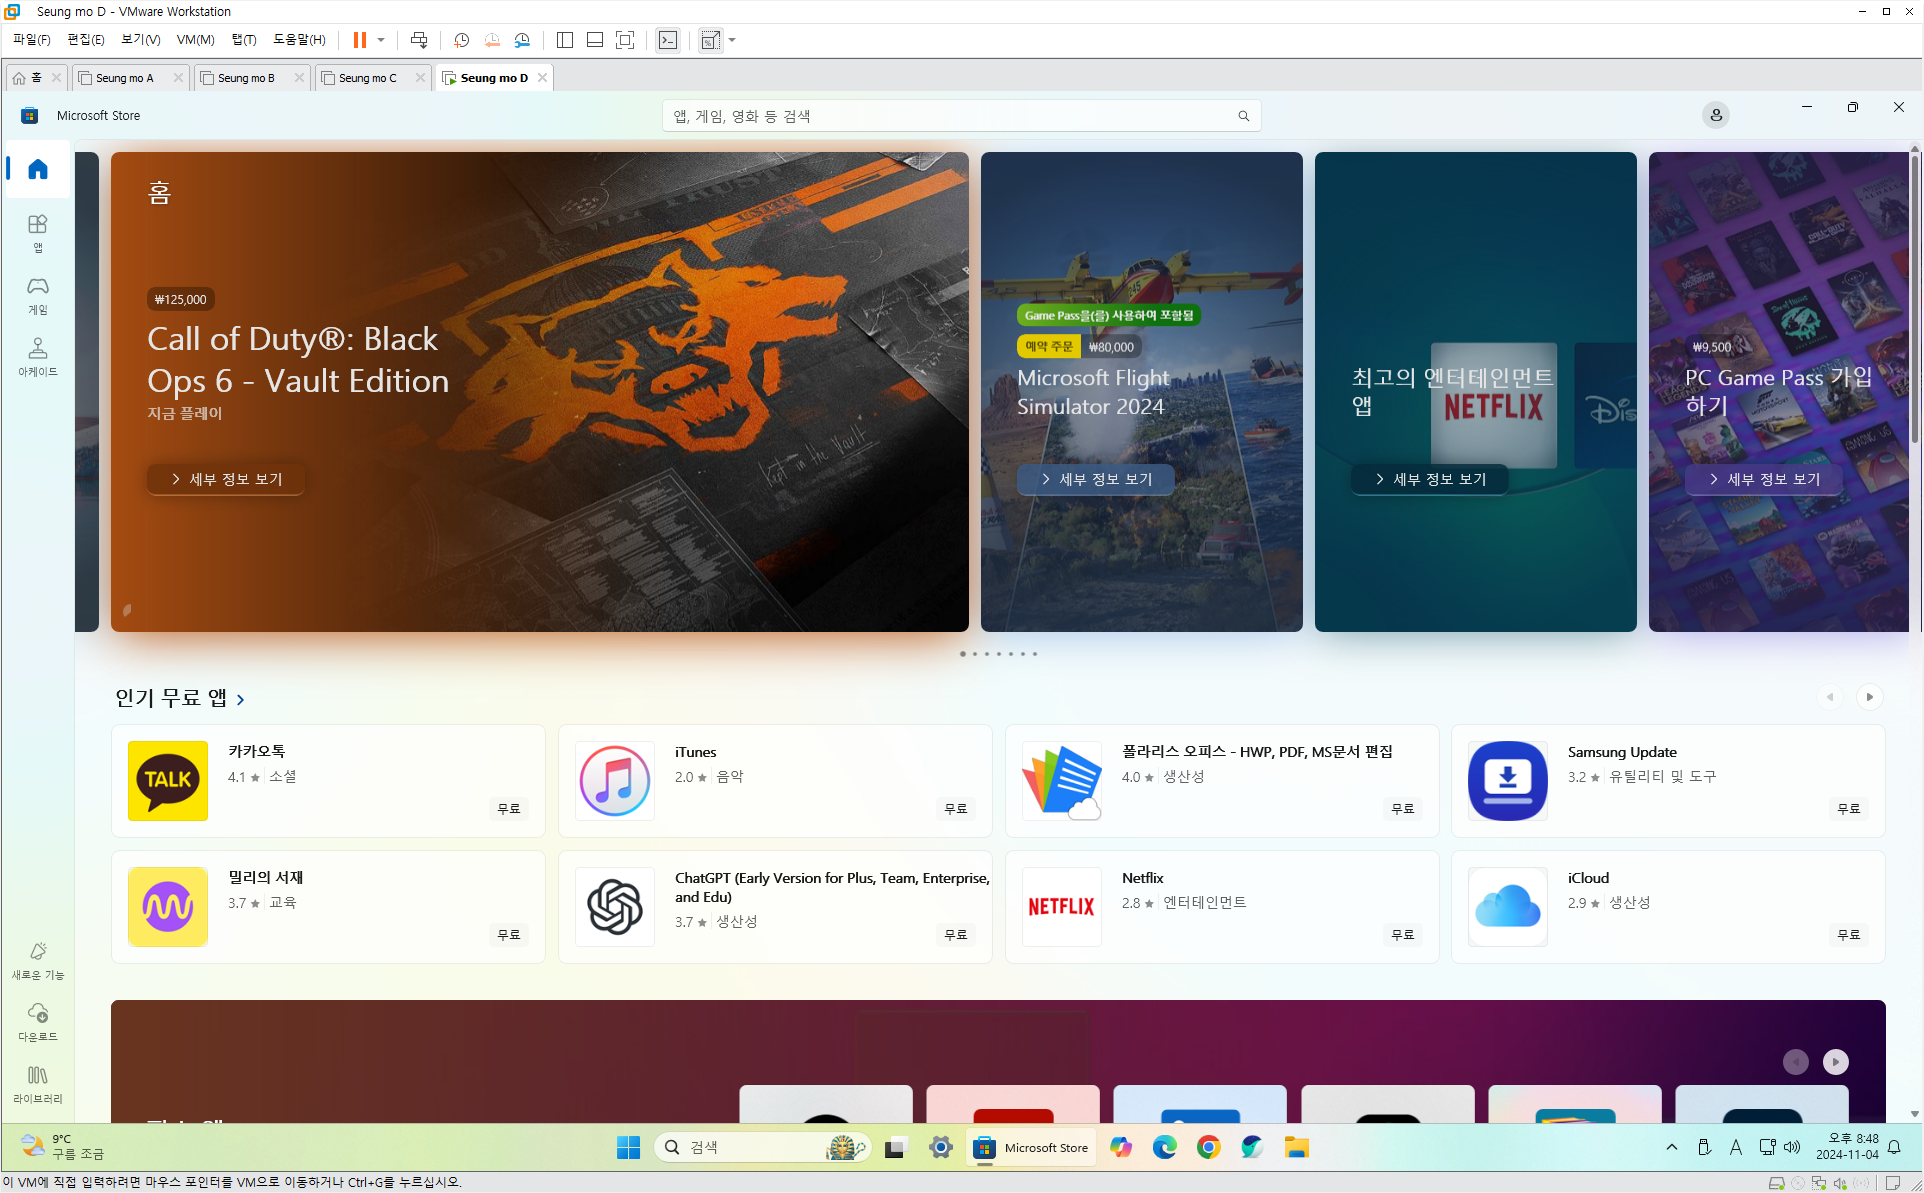Image resolution: width=1924 pixels, height=1193 pixels.
Task: View details for Call of Duty Black Ops 6
Action: (x=226, y=479)
